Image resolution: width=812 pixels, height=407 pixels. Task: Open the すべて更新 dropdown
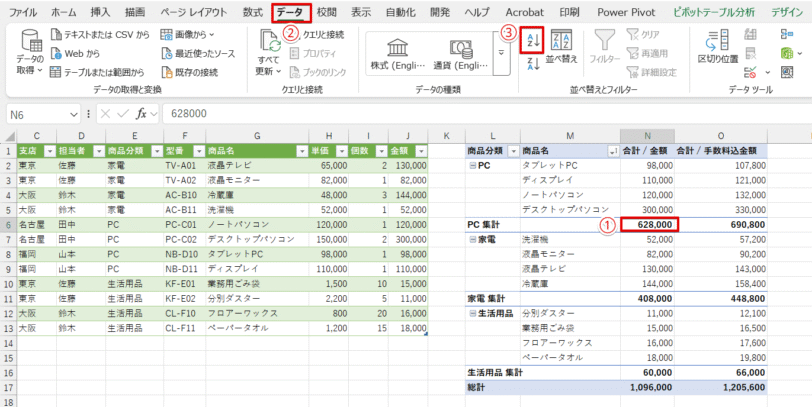click(x=269, y=53)
